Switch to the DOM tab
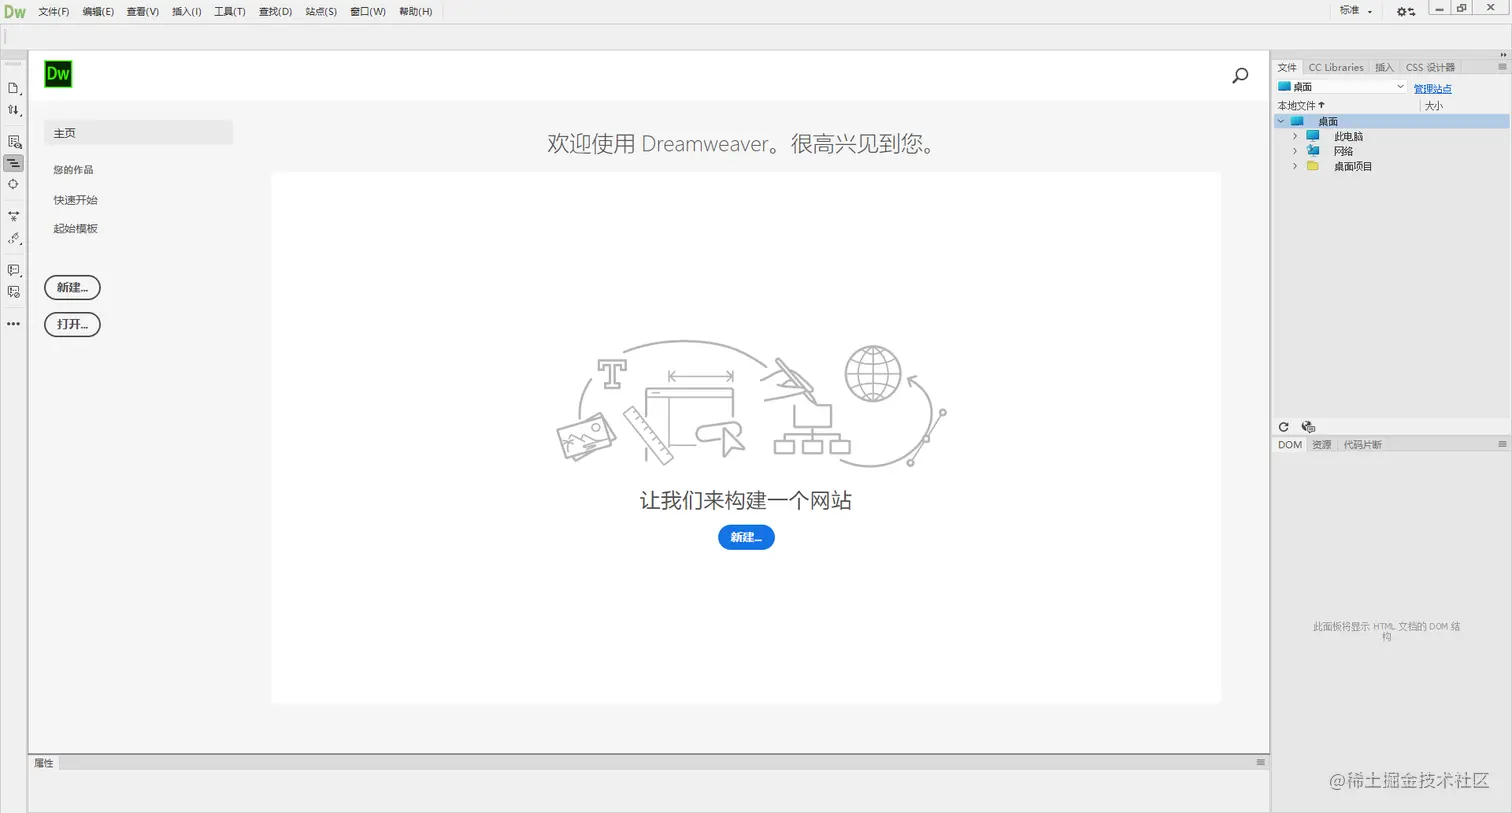The height and width of the screenshot is (813, 1512). pos(1290,444)
